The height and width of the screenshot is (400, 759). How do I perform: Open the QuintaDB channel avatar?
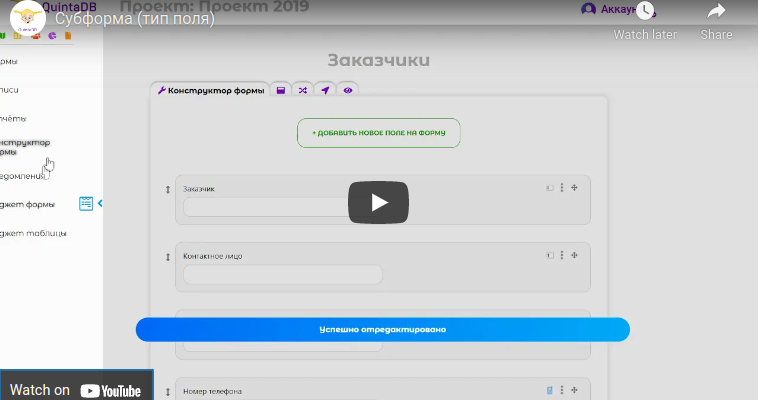pyautogui.click(x=27, y=18)
